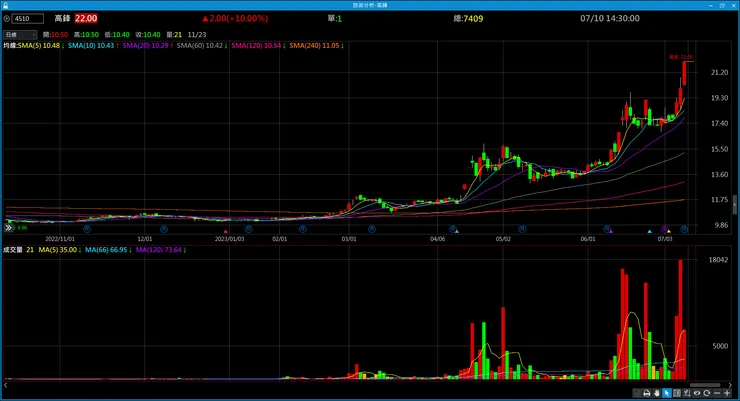740x401 pixels.
Task: Click the horizontal scrollbar left arrow
Action: coord(6,385)
